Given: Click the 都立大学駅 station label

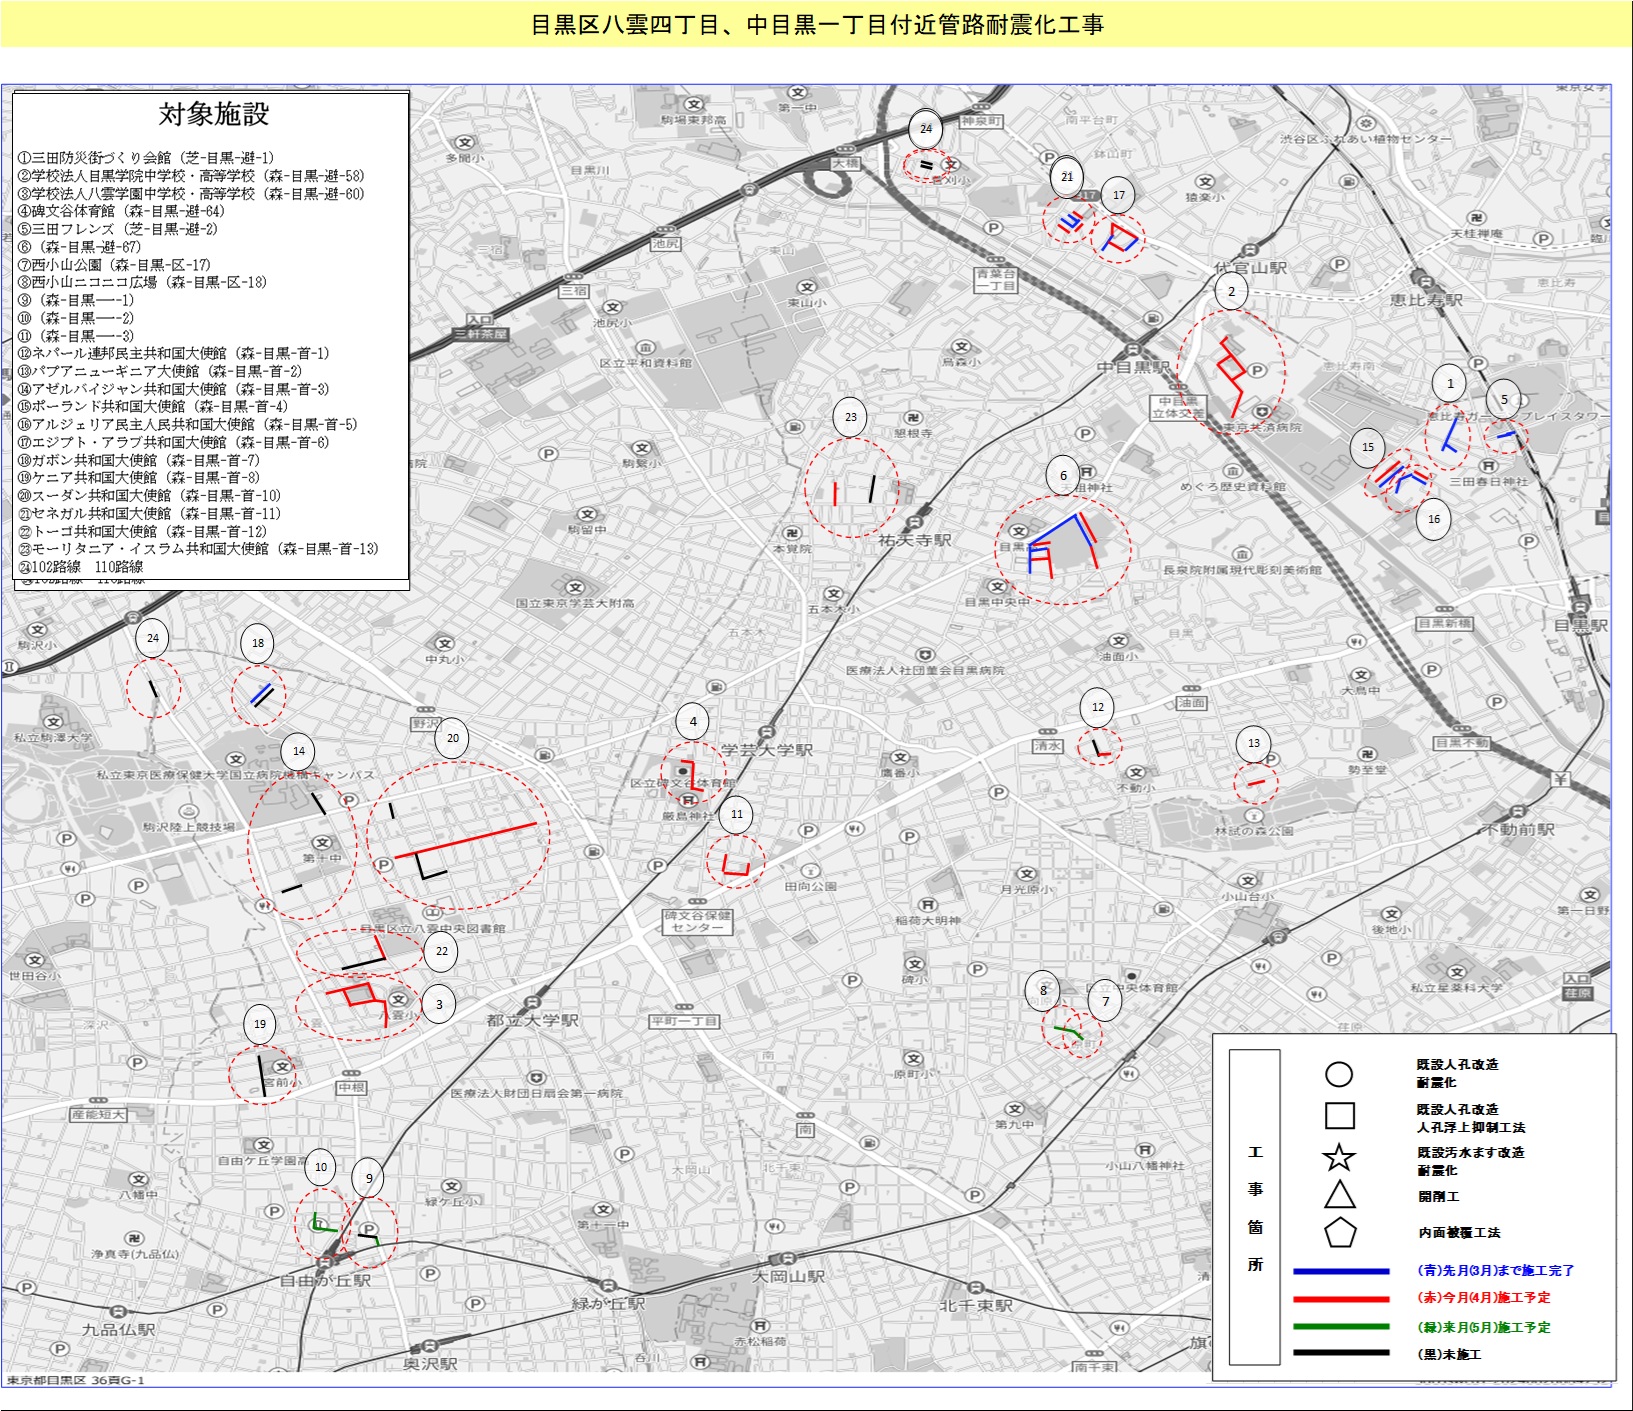Looking at the screenshot, I should (532, 1021).
